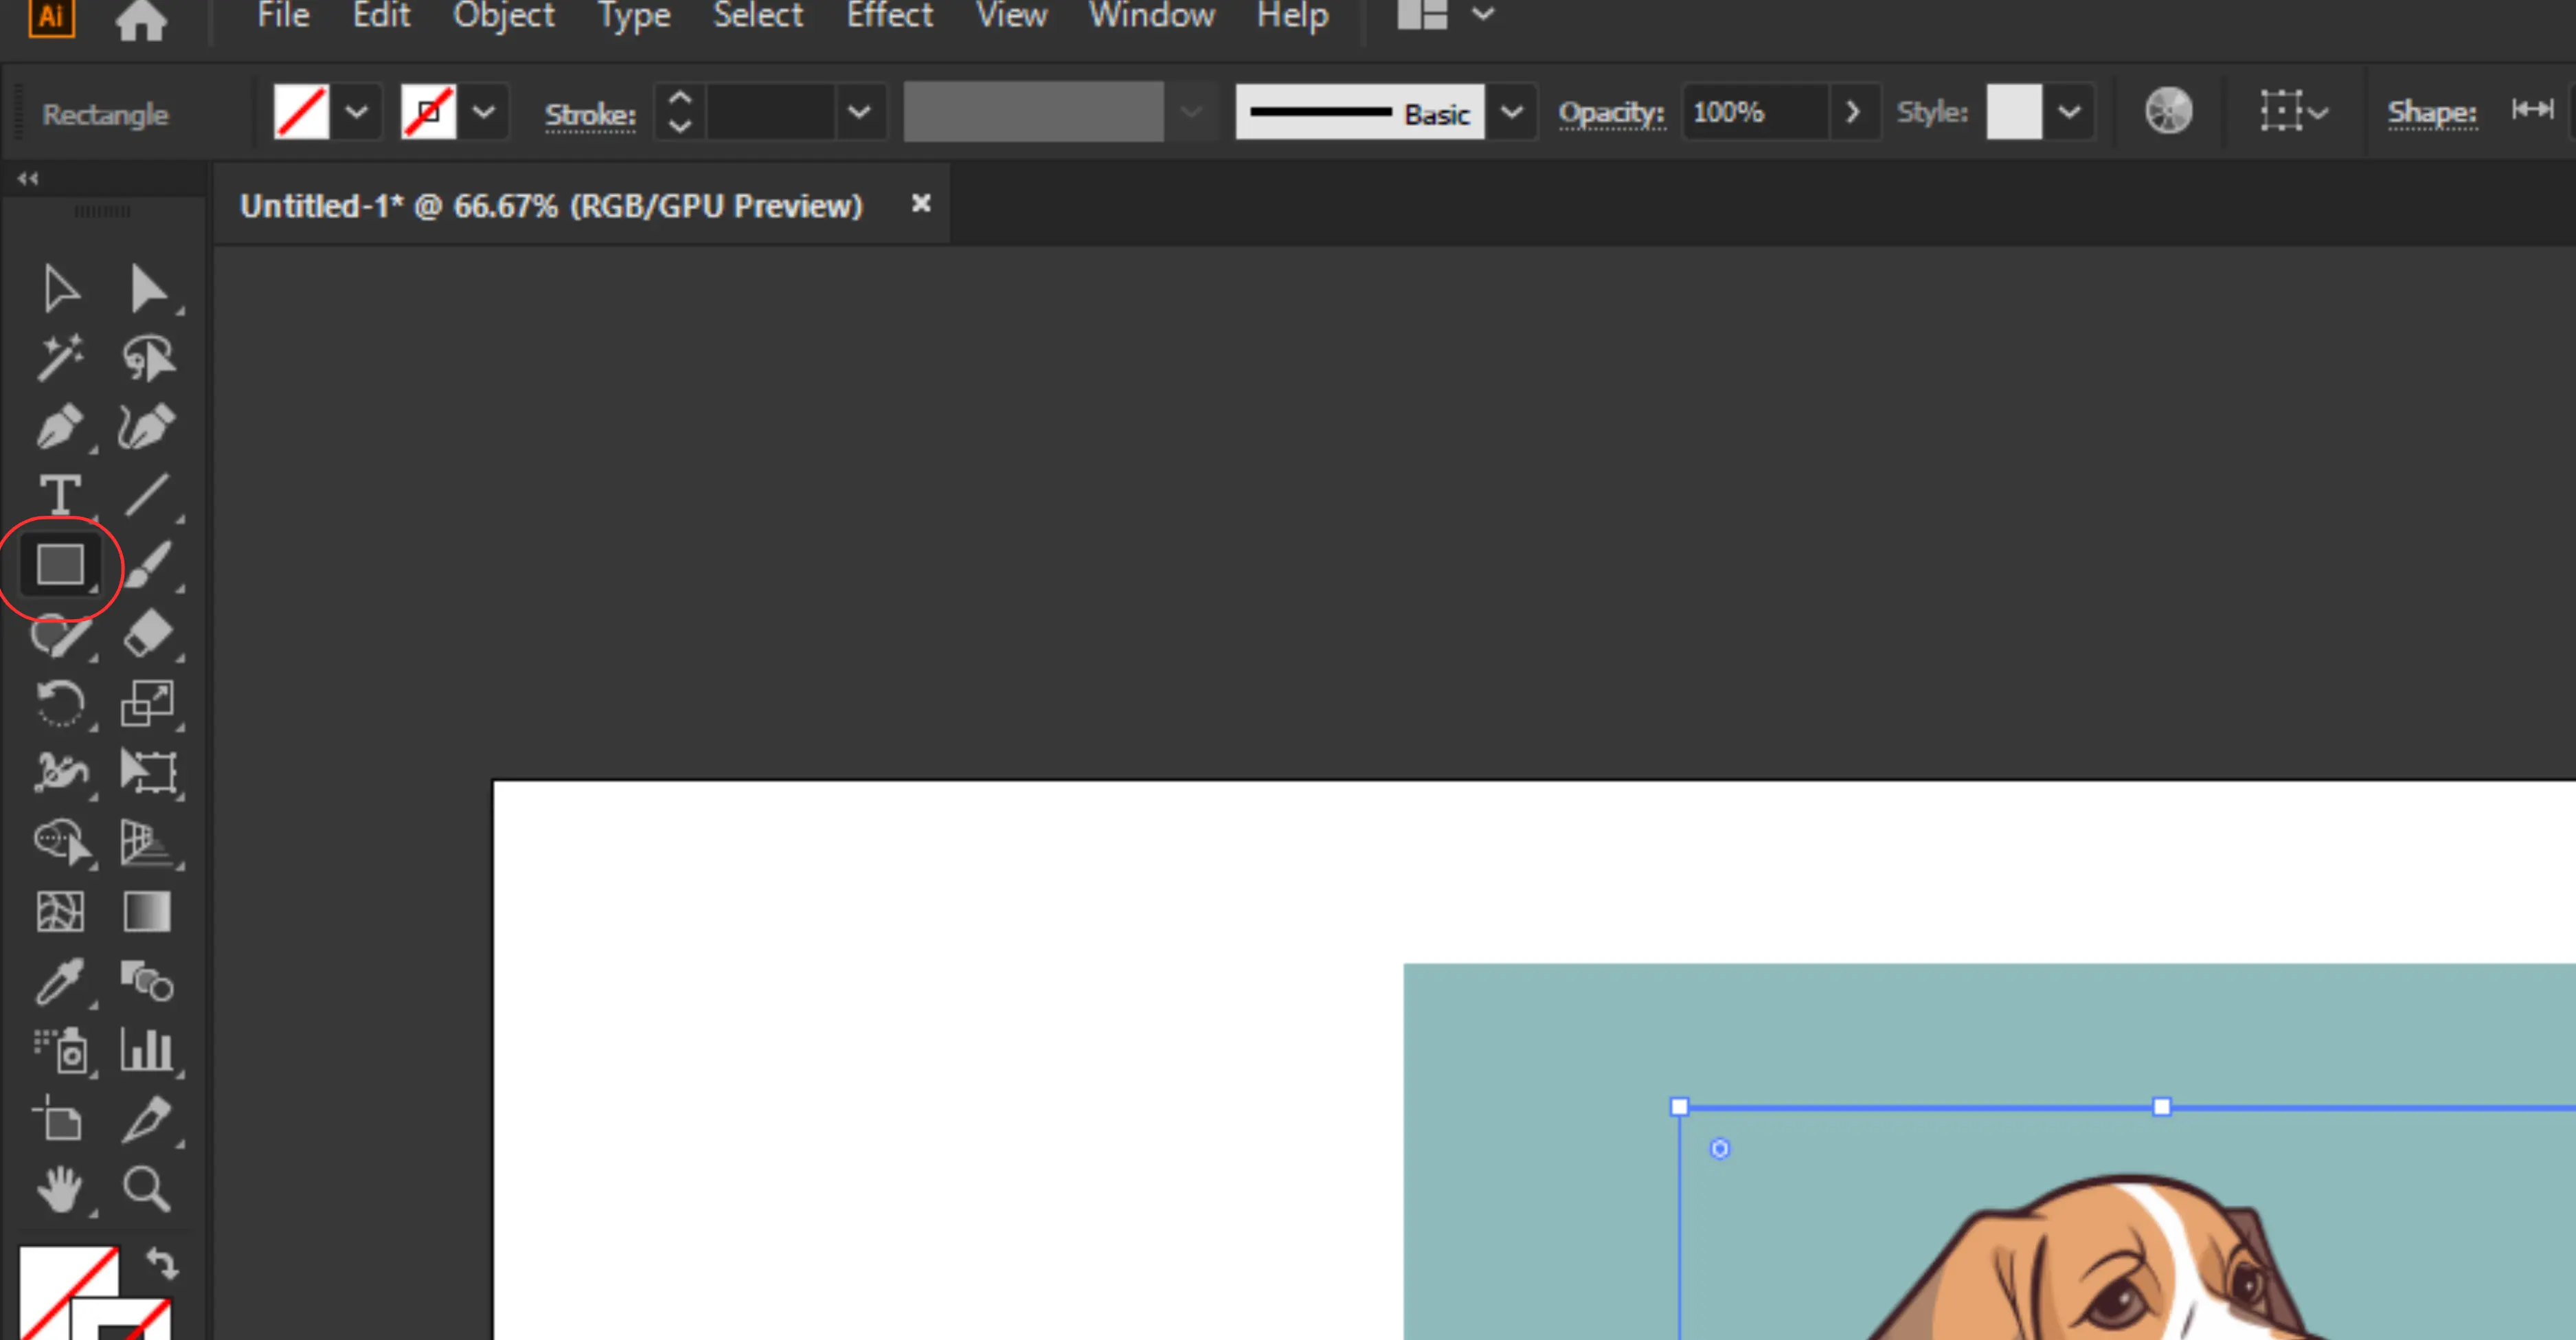This screenshot has height=1340, width=2576.
Task: Select the Mesh tool
Action: point(61,911)
